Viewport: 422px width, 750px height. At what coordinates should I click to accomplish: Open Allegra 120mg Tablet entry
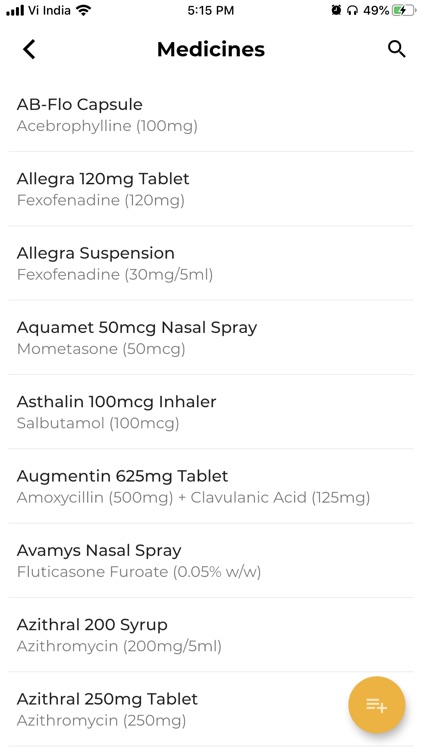pos(211,189)
